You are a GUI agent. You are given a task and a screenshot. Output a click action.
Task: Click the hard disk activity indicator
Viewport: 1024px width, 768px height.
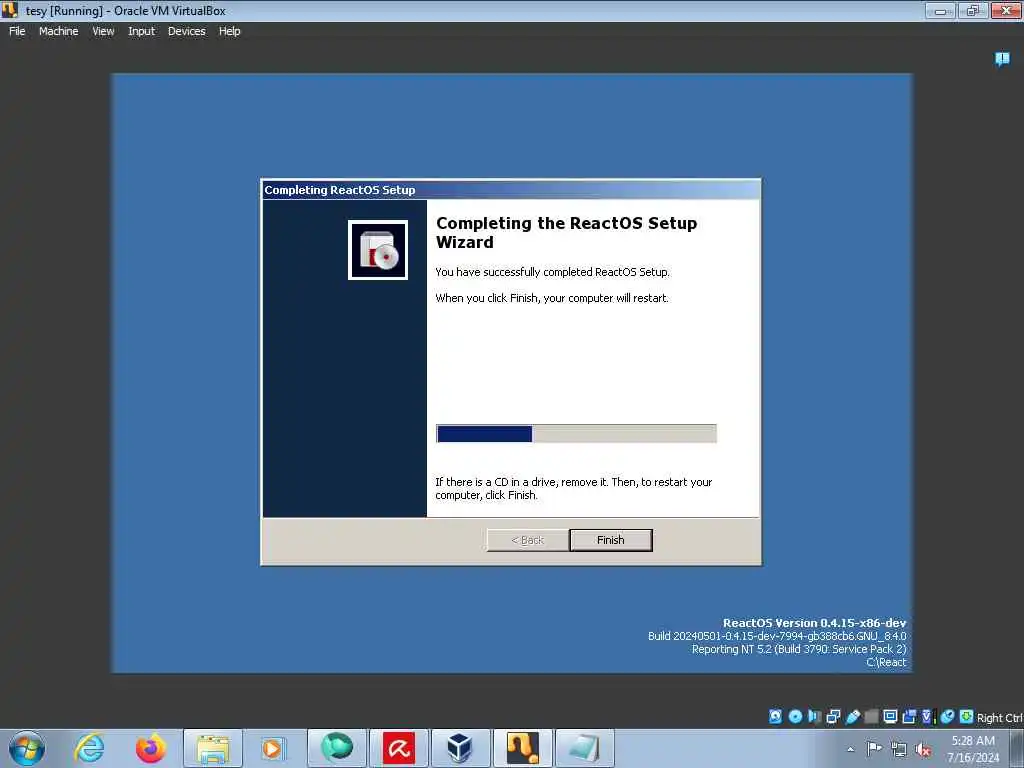click(775, 716)
